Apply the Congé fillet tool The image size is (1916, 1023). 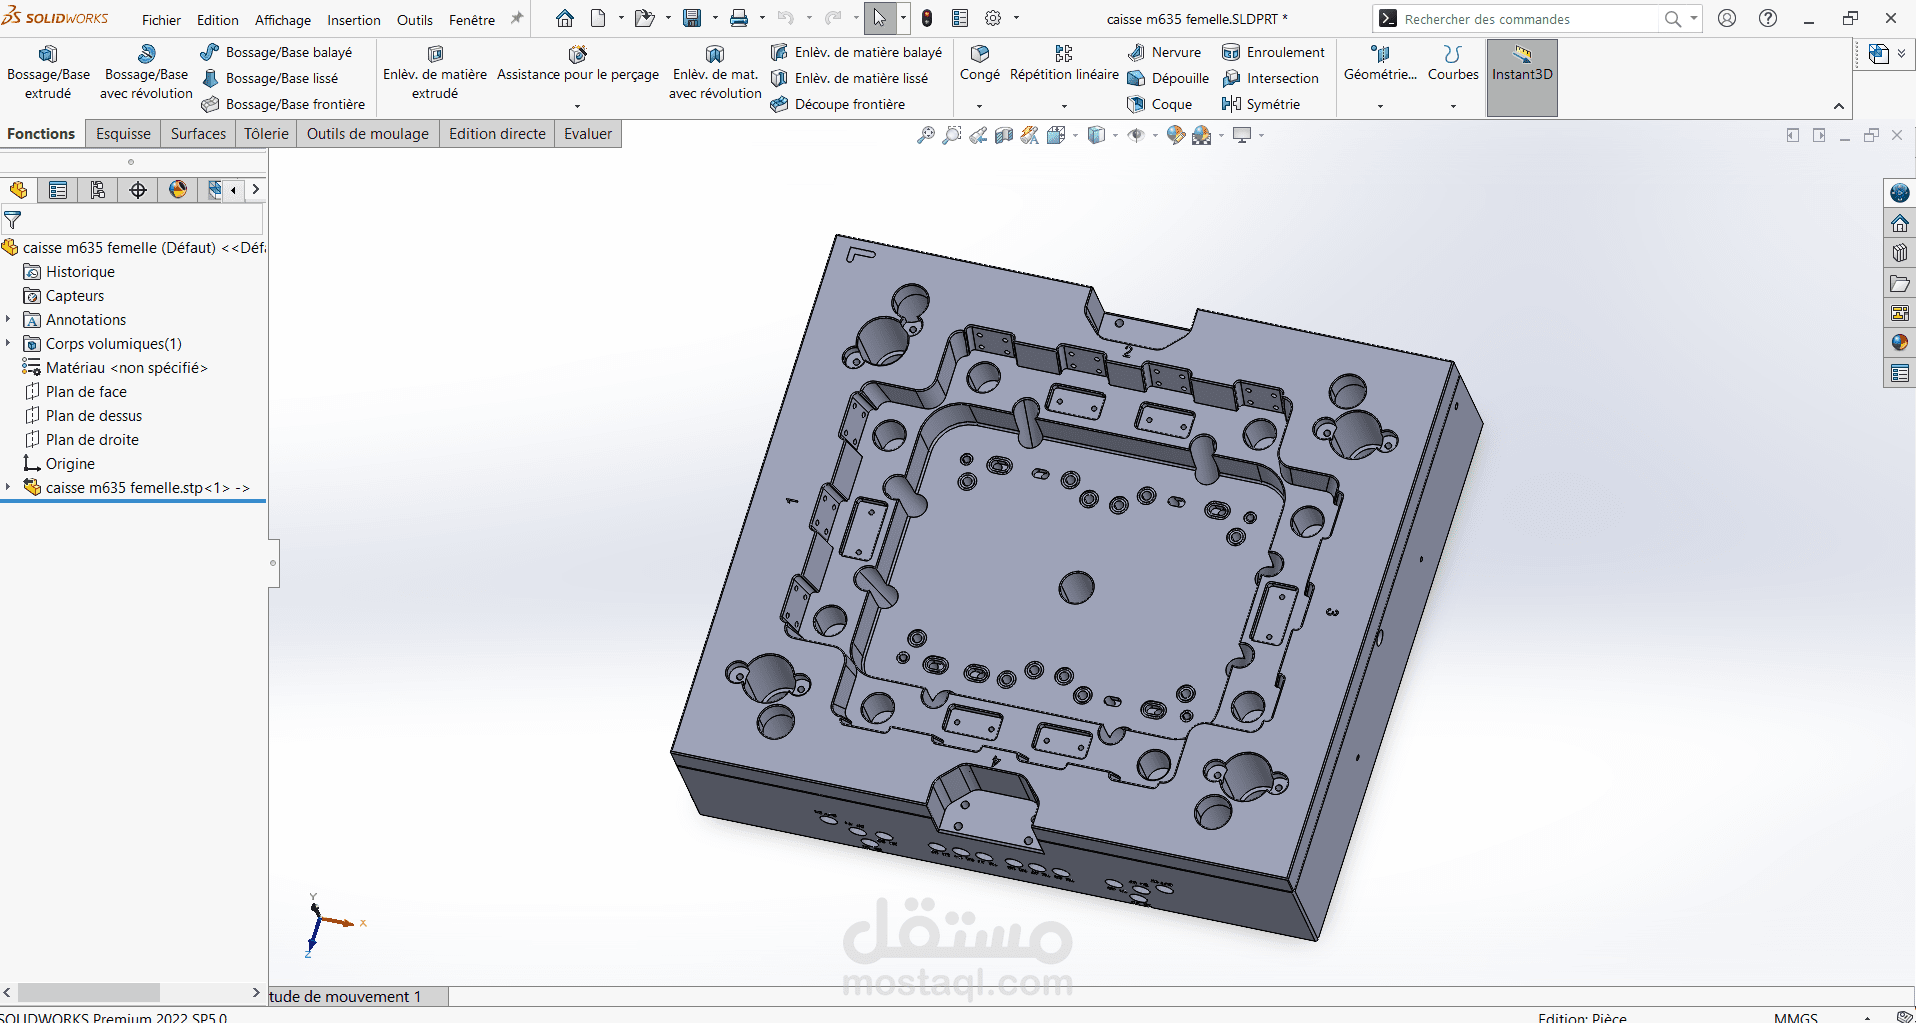coord(980,62)
